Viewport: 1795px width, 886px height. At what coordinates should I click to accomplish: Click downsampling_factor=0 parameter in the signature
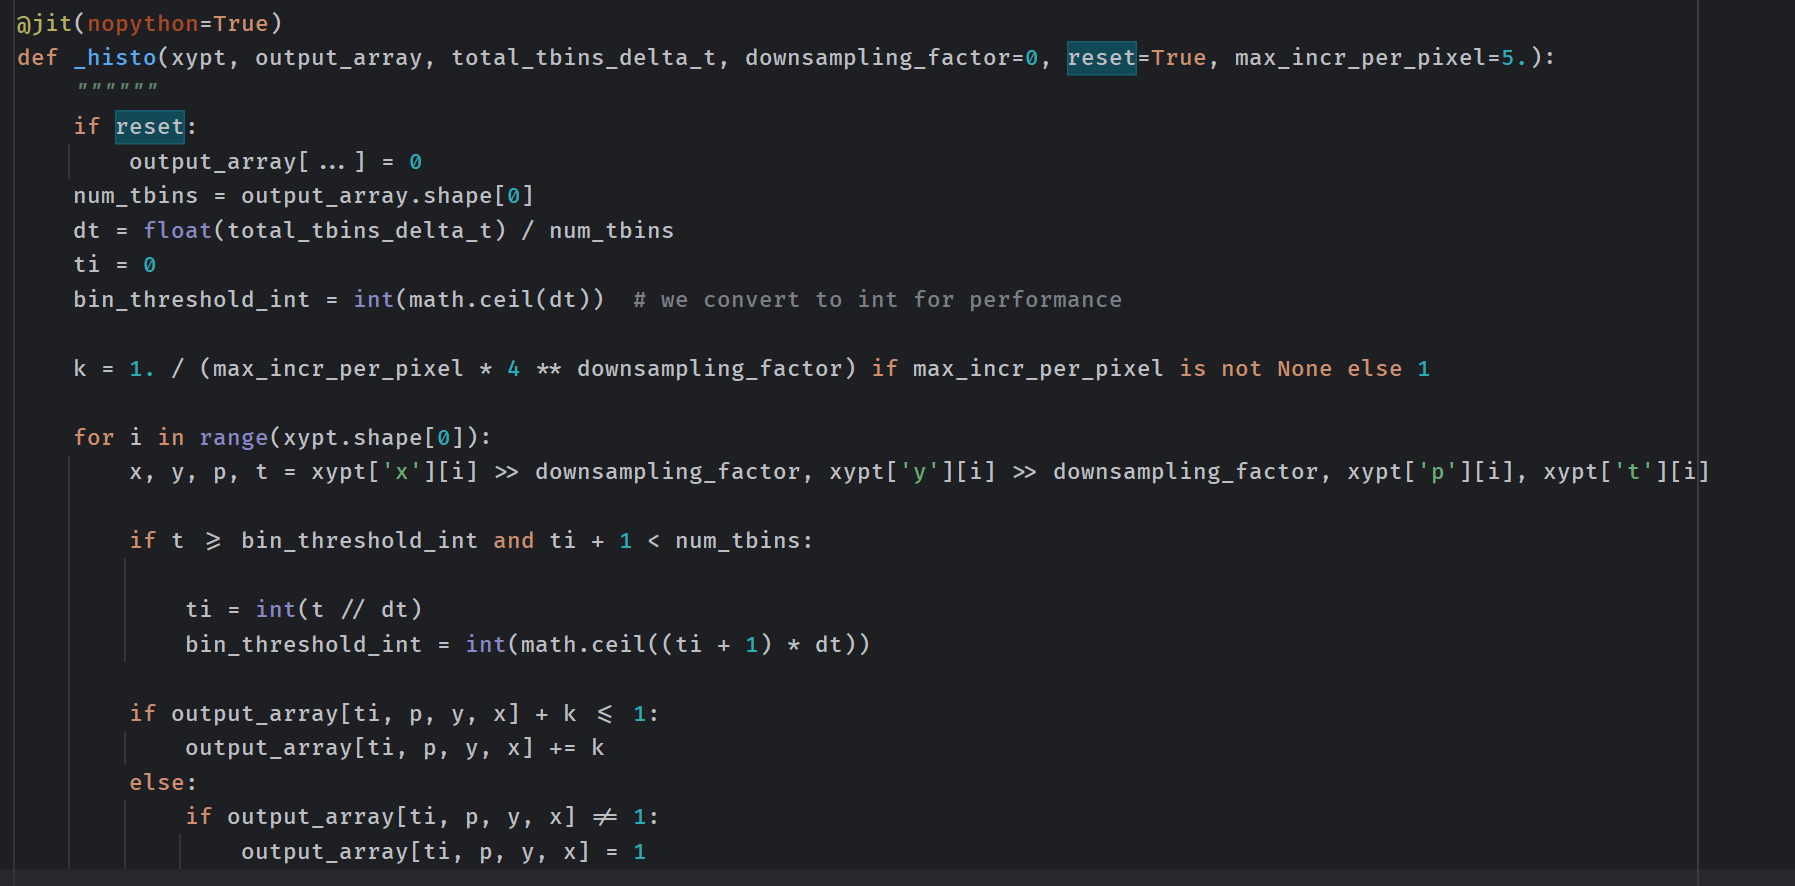pyautogui.click(x=891, y=58)
